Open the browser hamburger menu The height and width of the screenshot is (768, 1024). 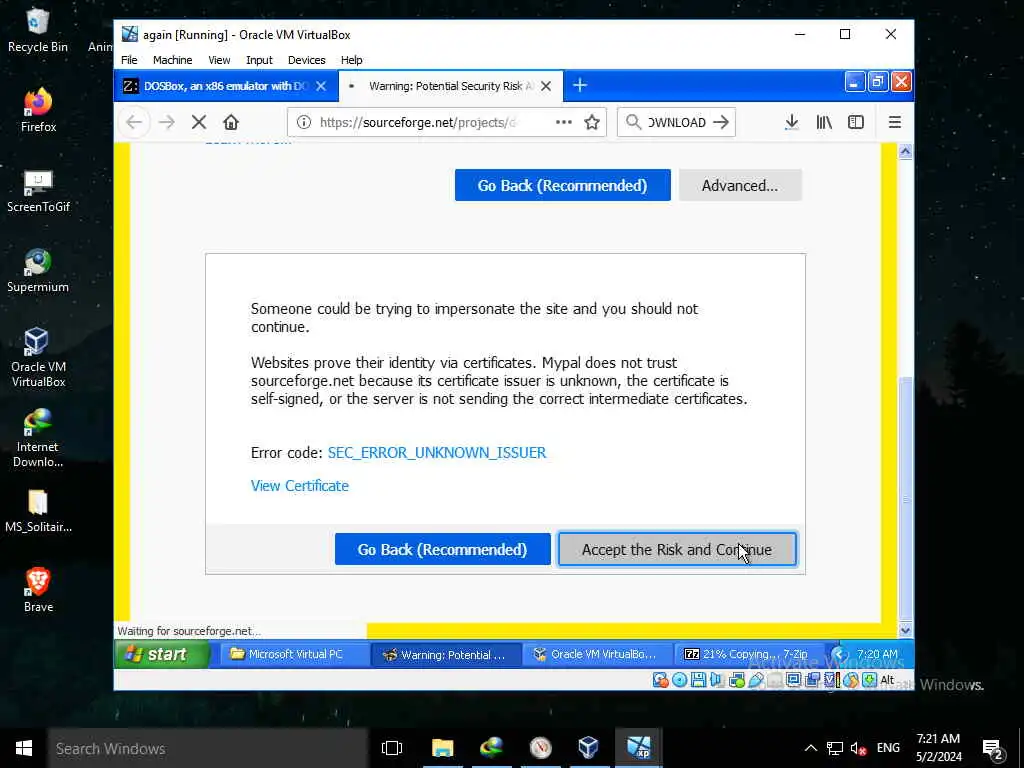895,122
